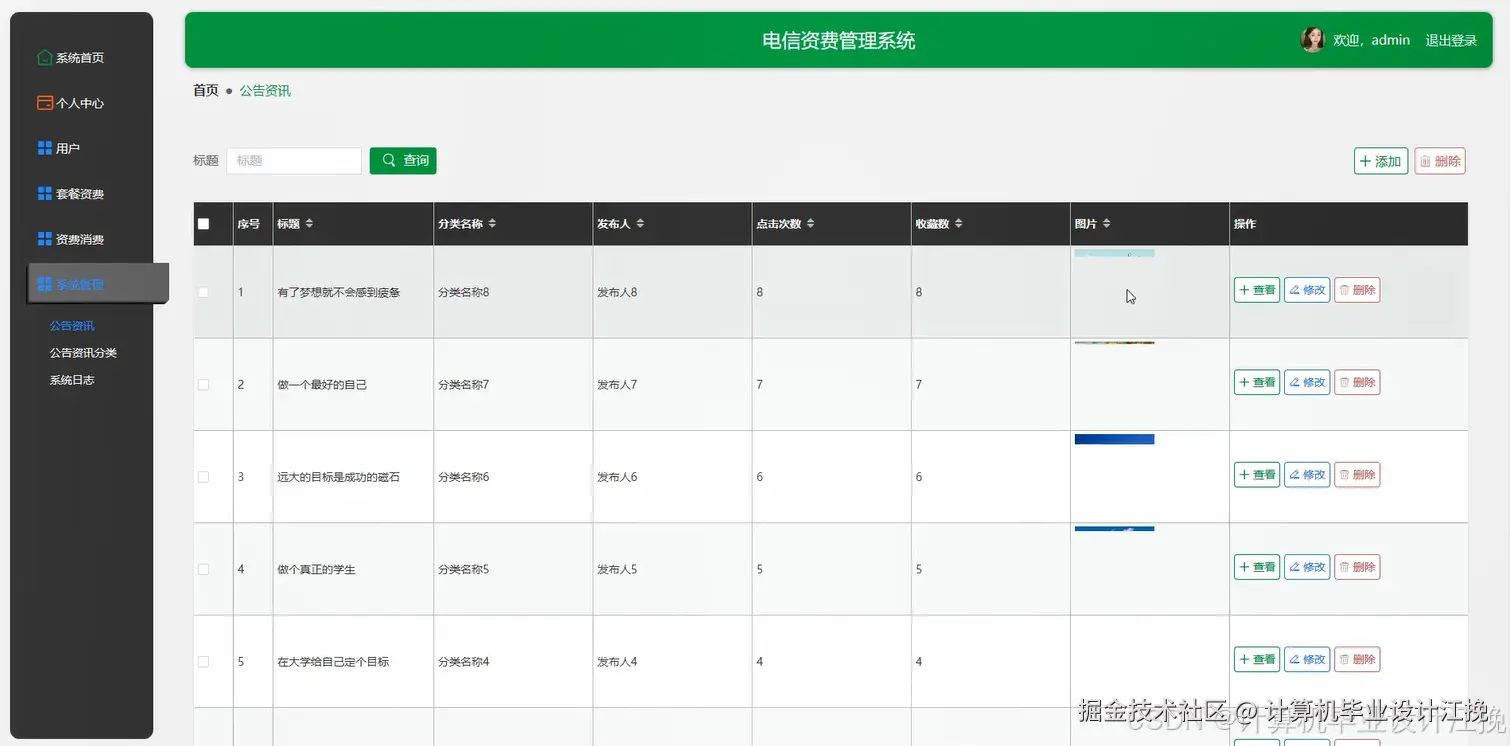Check the row 3 checkbox
This screenshot has height=746, width=1510.
tap(204, 477)
